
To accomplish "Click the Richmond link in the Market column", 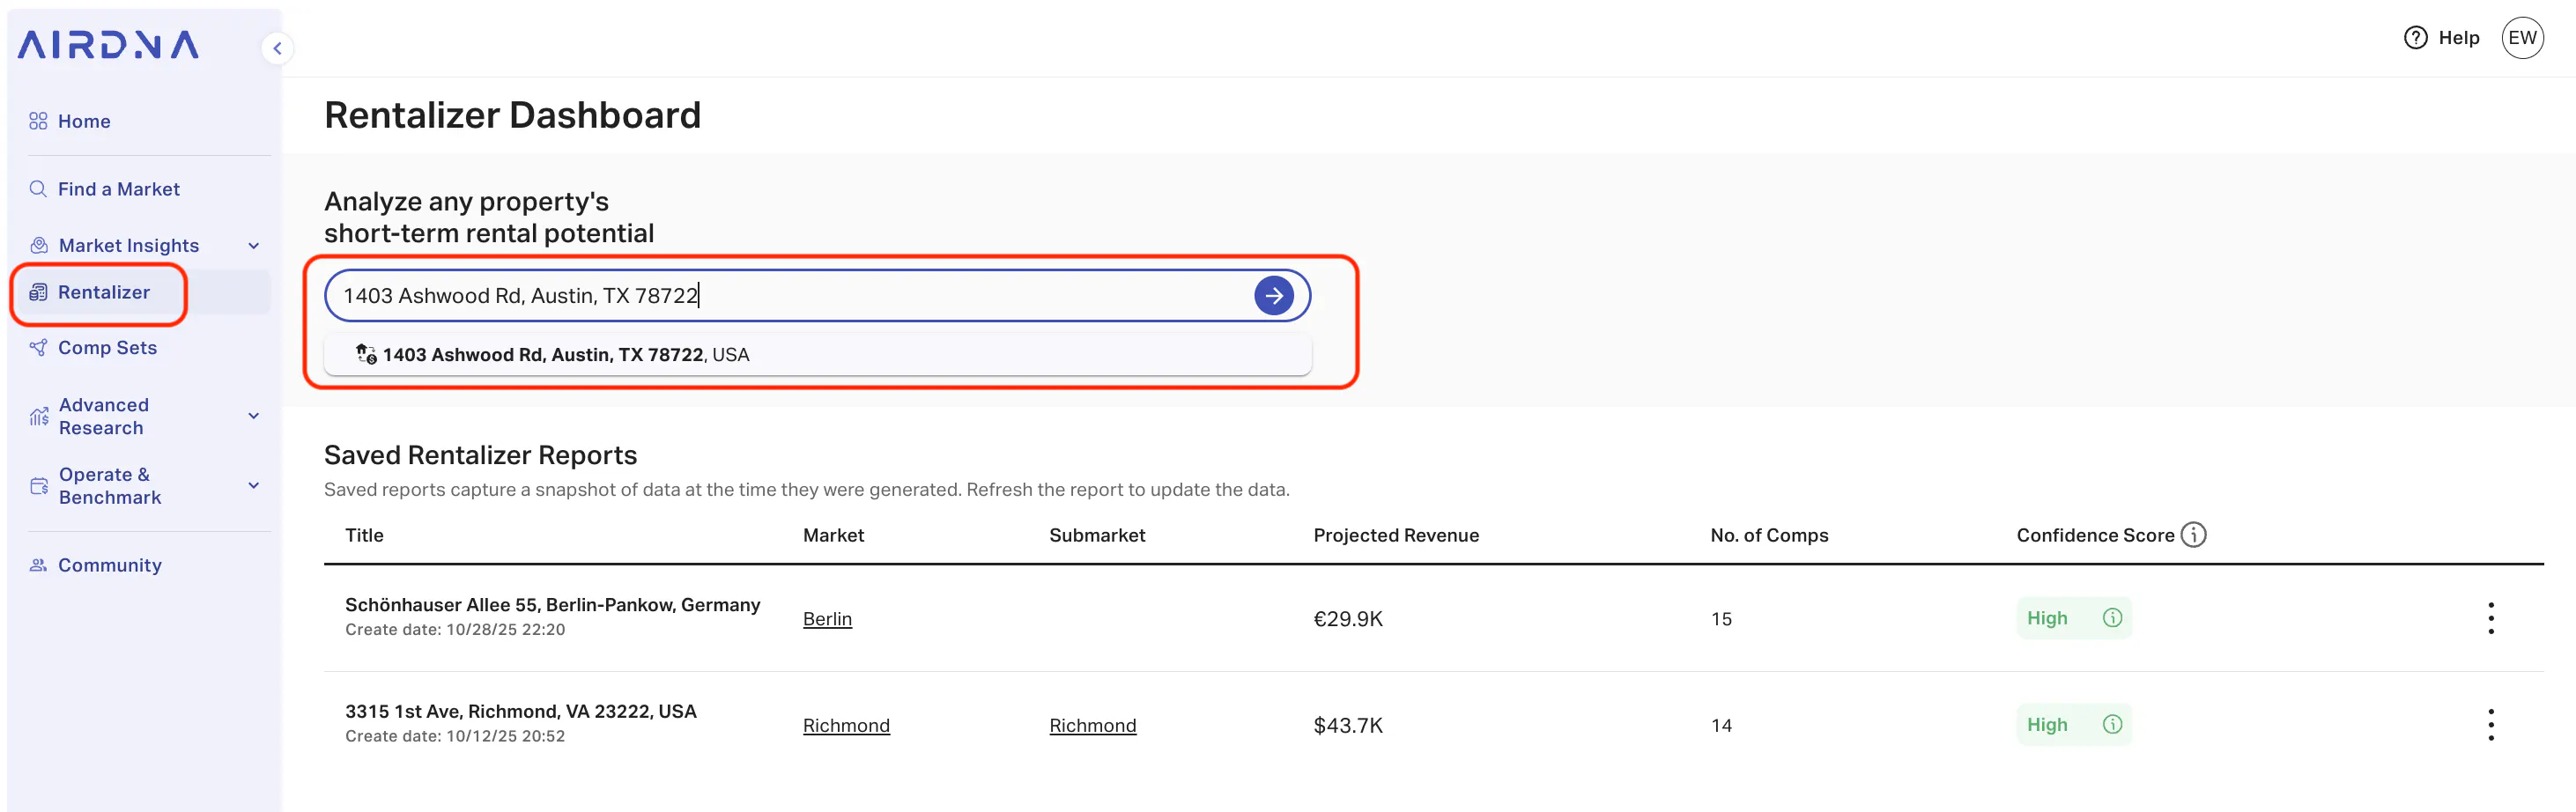I will click(x=846, y=726).
